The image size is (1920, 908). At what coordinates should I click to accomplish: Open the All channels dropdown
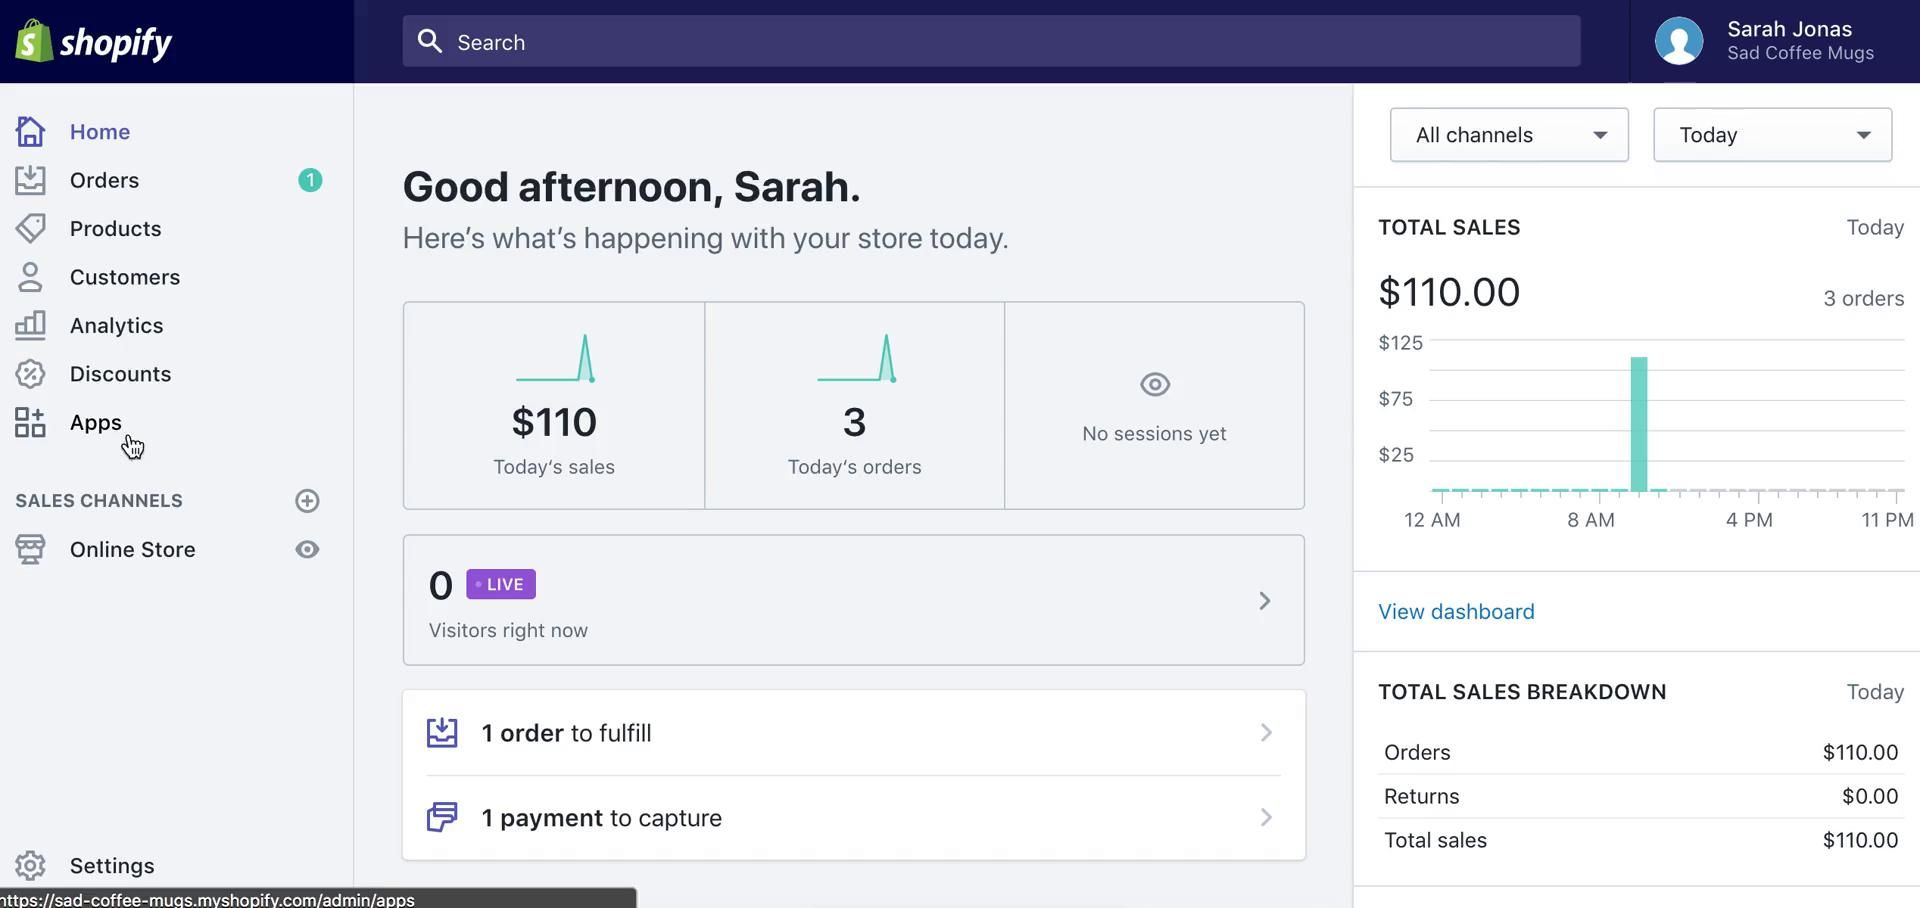click(x=1508, y=135)
